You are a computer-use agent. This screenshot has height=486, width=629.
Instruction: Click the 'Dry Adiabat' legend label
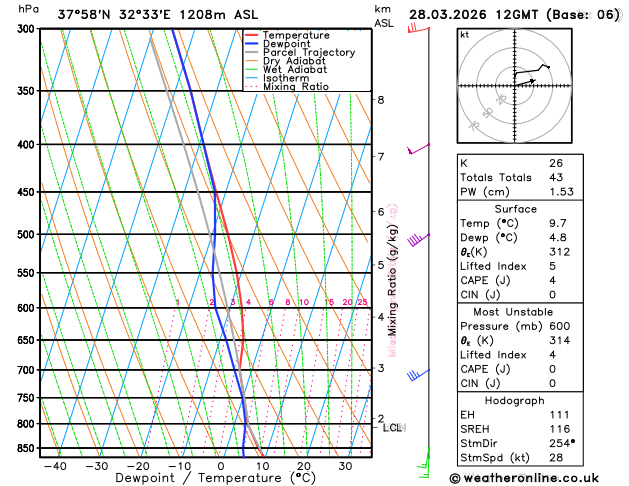tap(294, 61)
